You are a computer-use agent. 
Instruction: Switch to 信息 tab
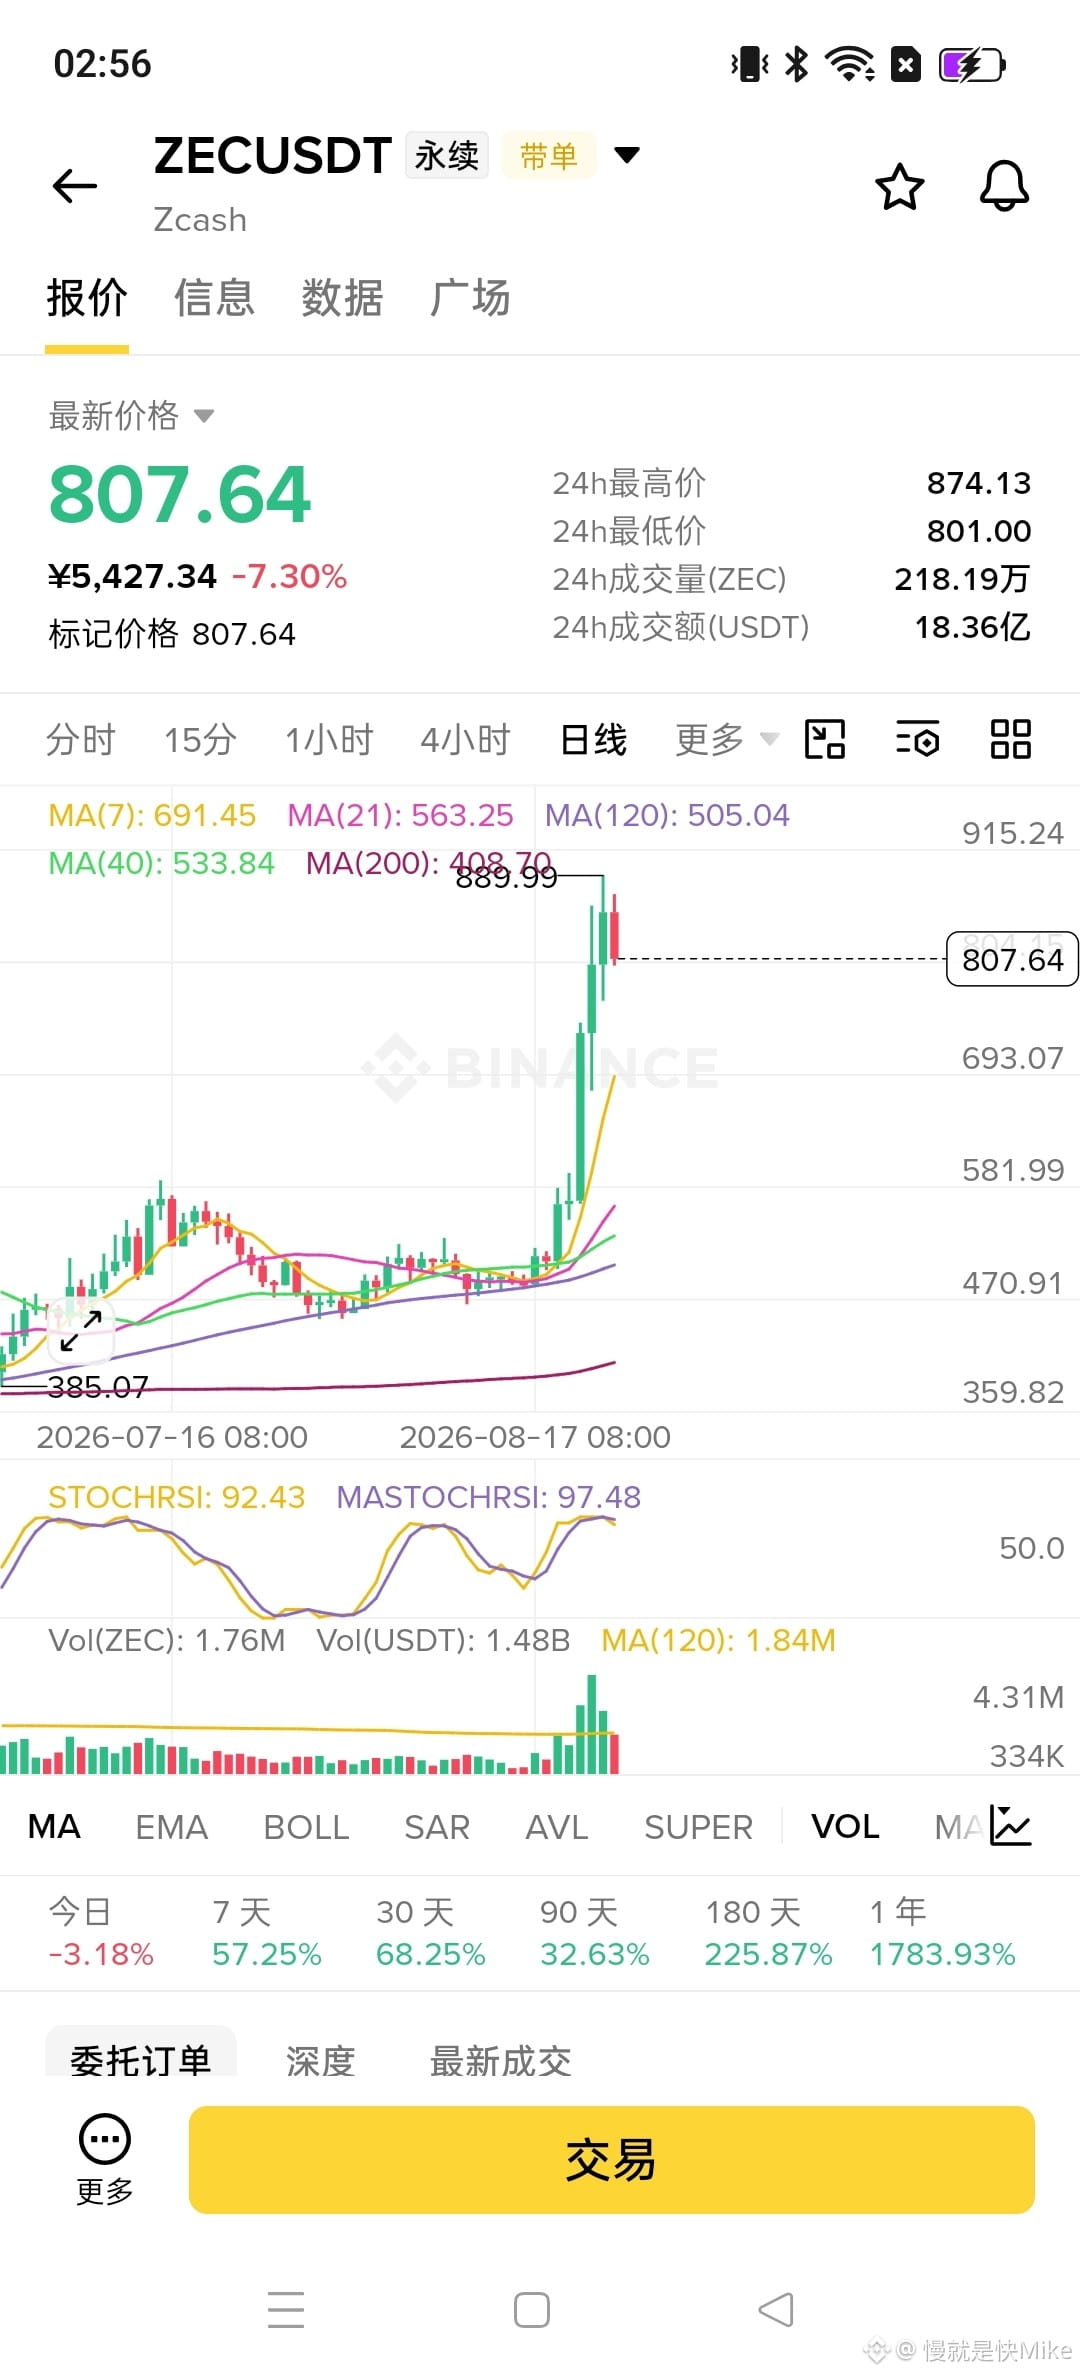[214, 298]
